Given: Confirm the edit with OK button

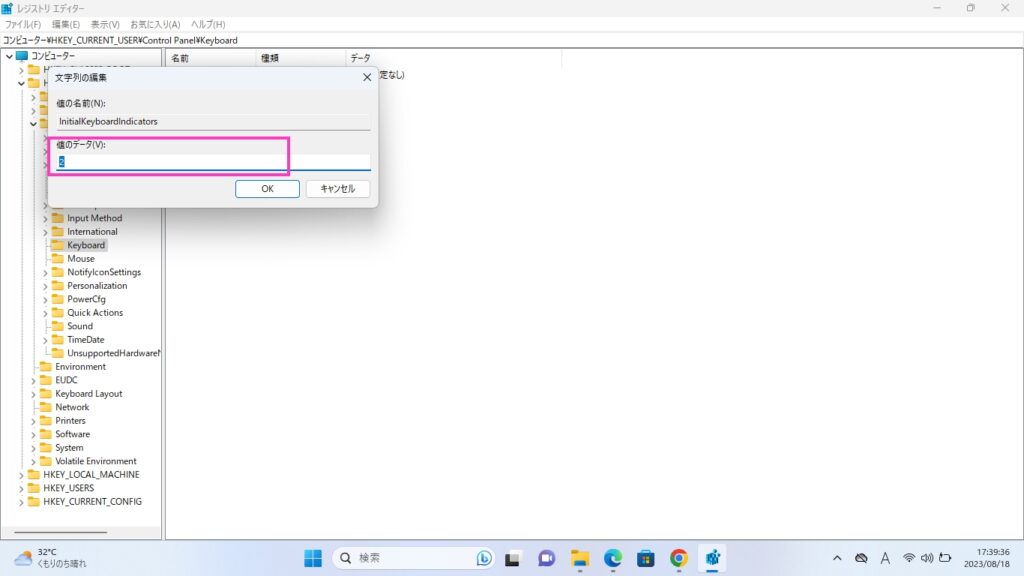Looking at the screenshot, I should tap(267, 188).
